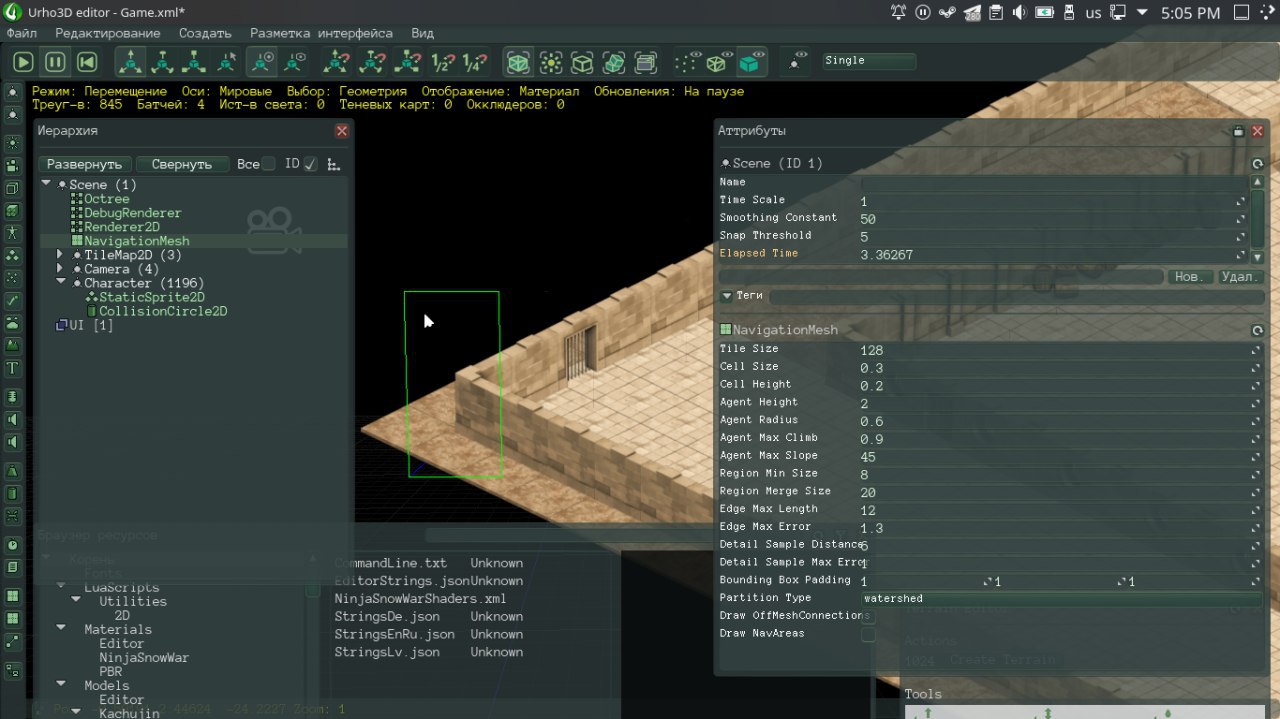This screenshot has width=1280, height=719.
Task: Click the Terrain icon in left sidebar
Action: (x=12, y=344)
